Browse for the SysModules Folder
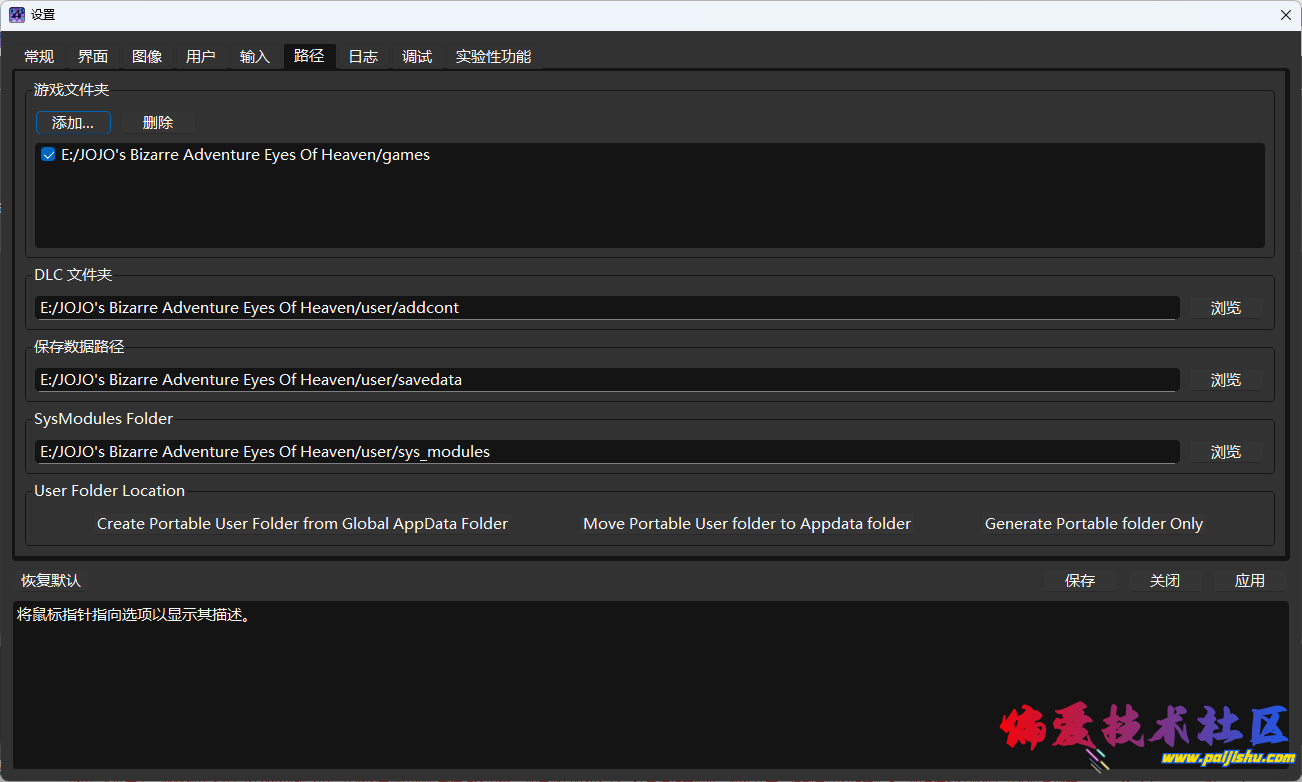This screenshot has width=1302, height=782. [1225, 452]
